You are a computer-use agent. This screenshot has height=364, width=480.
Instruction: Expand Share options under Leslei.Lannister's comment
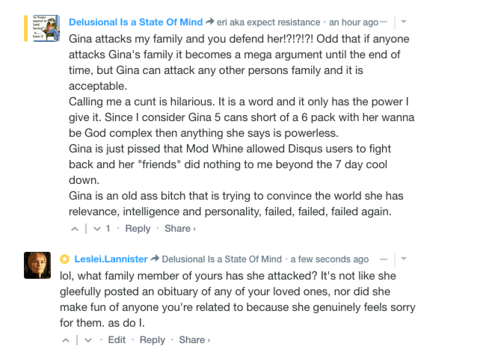click(194, 340)
